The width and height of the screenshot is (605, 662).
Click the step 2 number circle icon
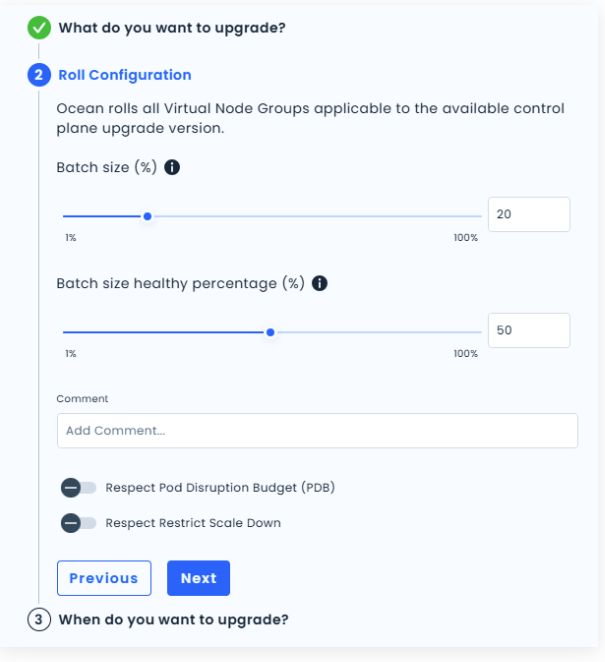(39, 75)
